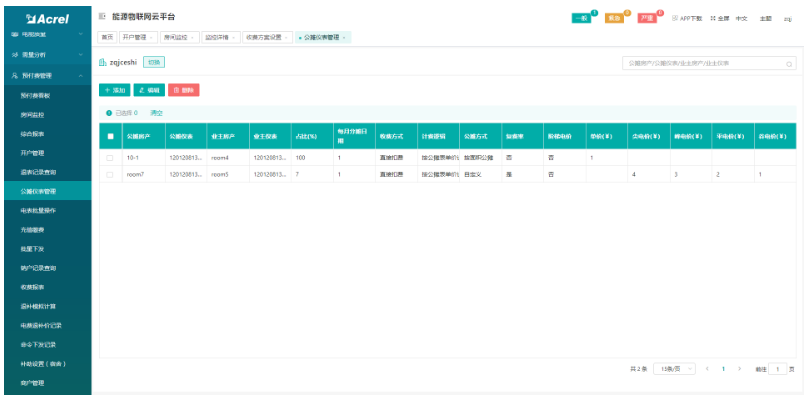Open 命令下发记录 in sidebar
The height and width of the screenshot is (396, 804).
coord(48,345)
